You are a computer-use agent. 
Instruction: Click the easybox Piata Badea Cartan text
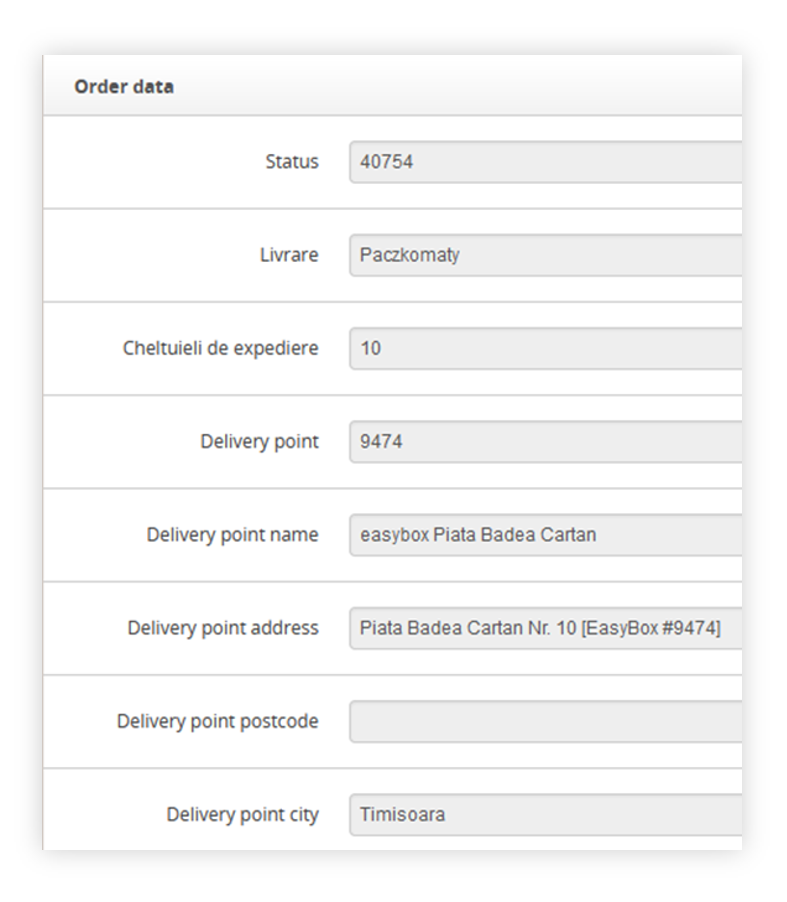[x=478, y=535]
